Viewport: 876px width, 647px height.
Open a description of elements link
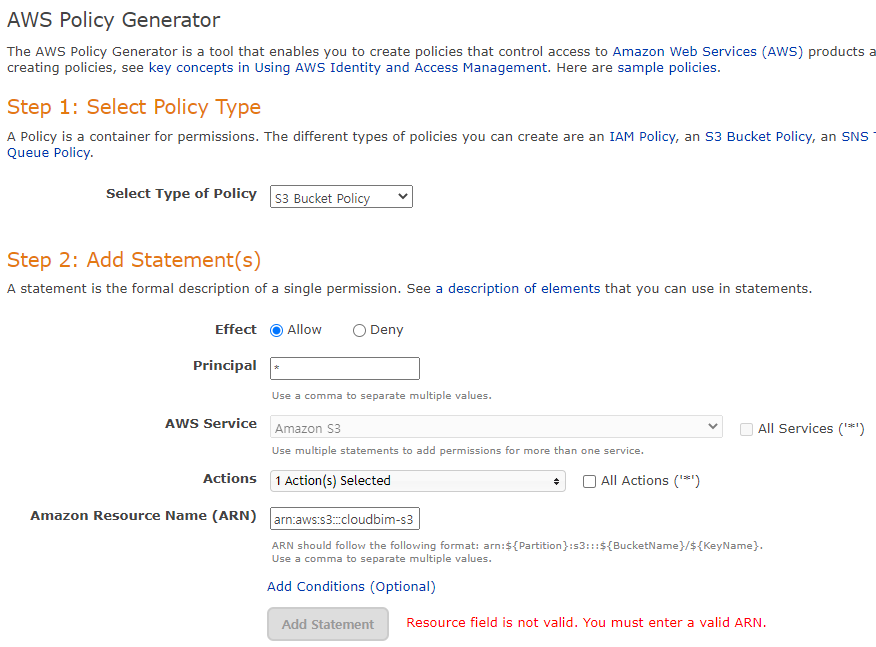pyautogui.click(x=518, y=289)
